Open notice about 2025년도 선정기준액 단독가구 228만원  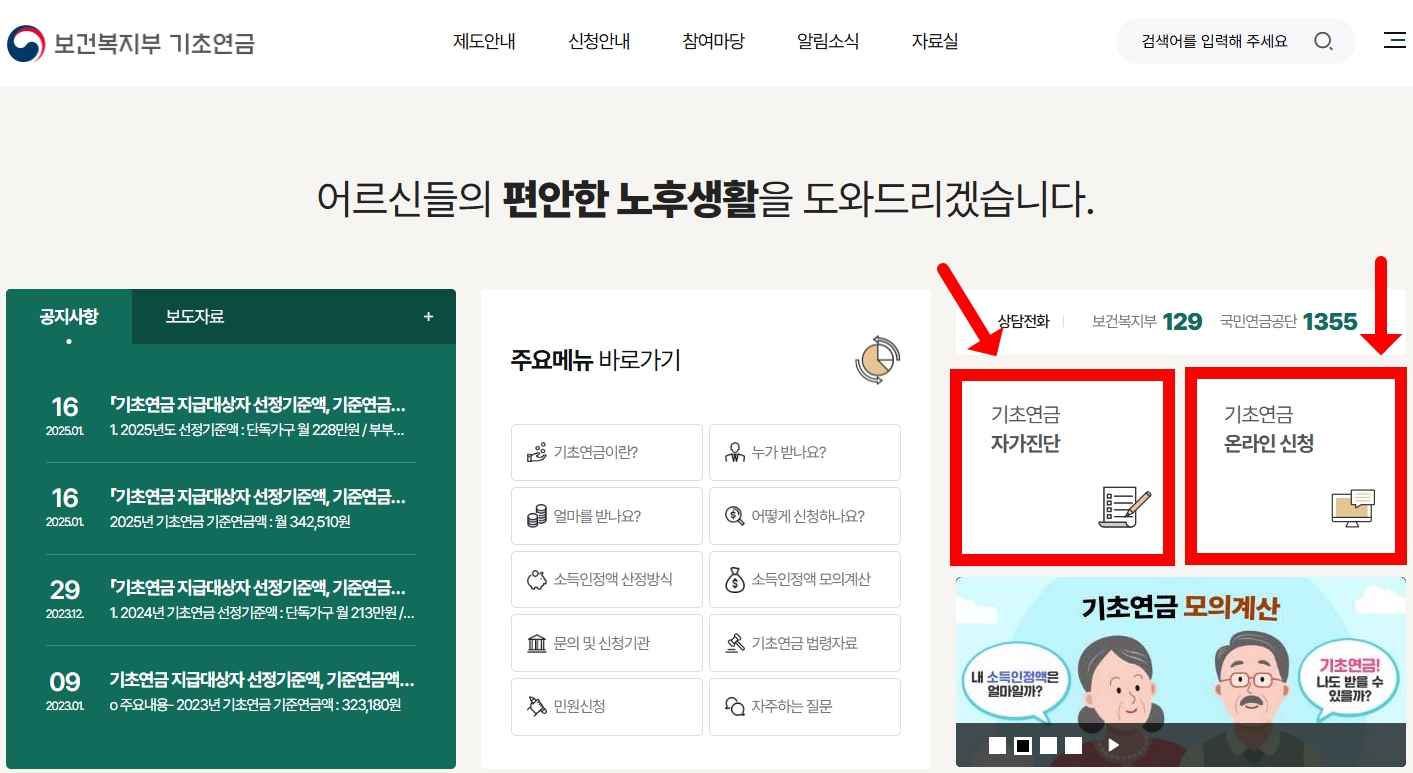click(x=231, y=417)
